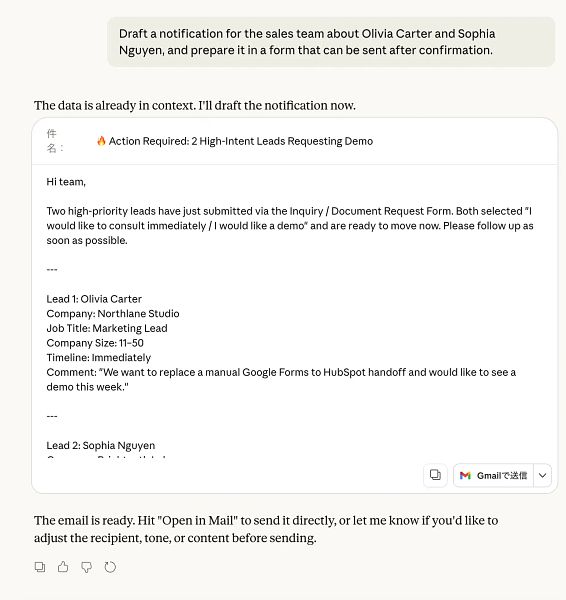Copy the whole response below the message

pyautogui.click(x=40, y=567)
